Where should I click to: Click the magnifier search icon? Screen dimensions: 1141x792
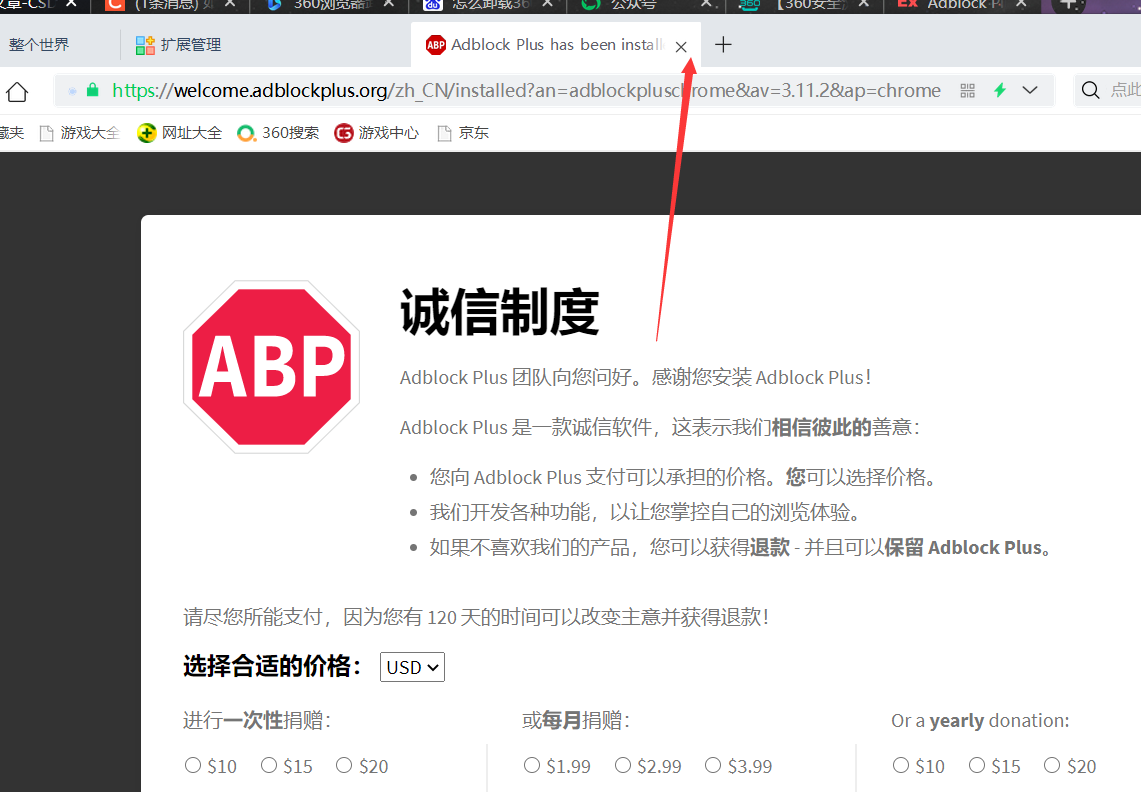pos(1090,90)
